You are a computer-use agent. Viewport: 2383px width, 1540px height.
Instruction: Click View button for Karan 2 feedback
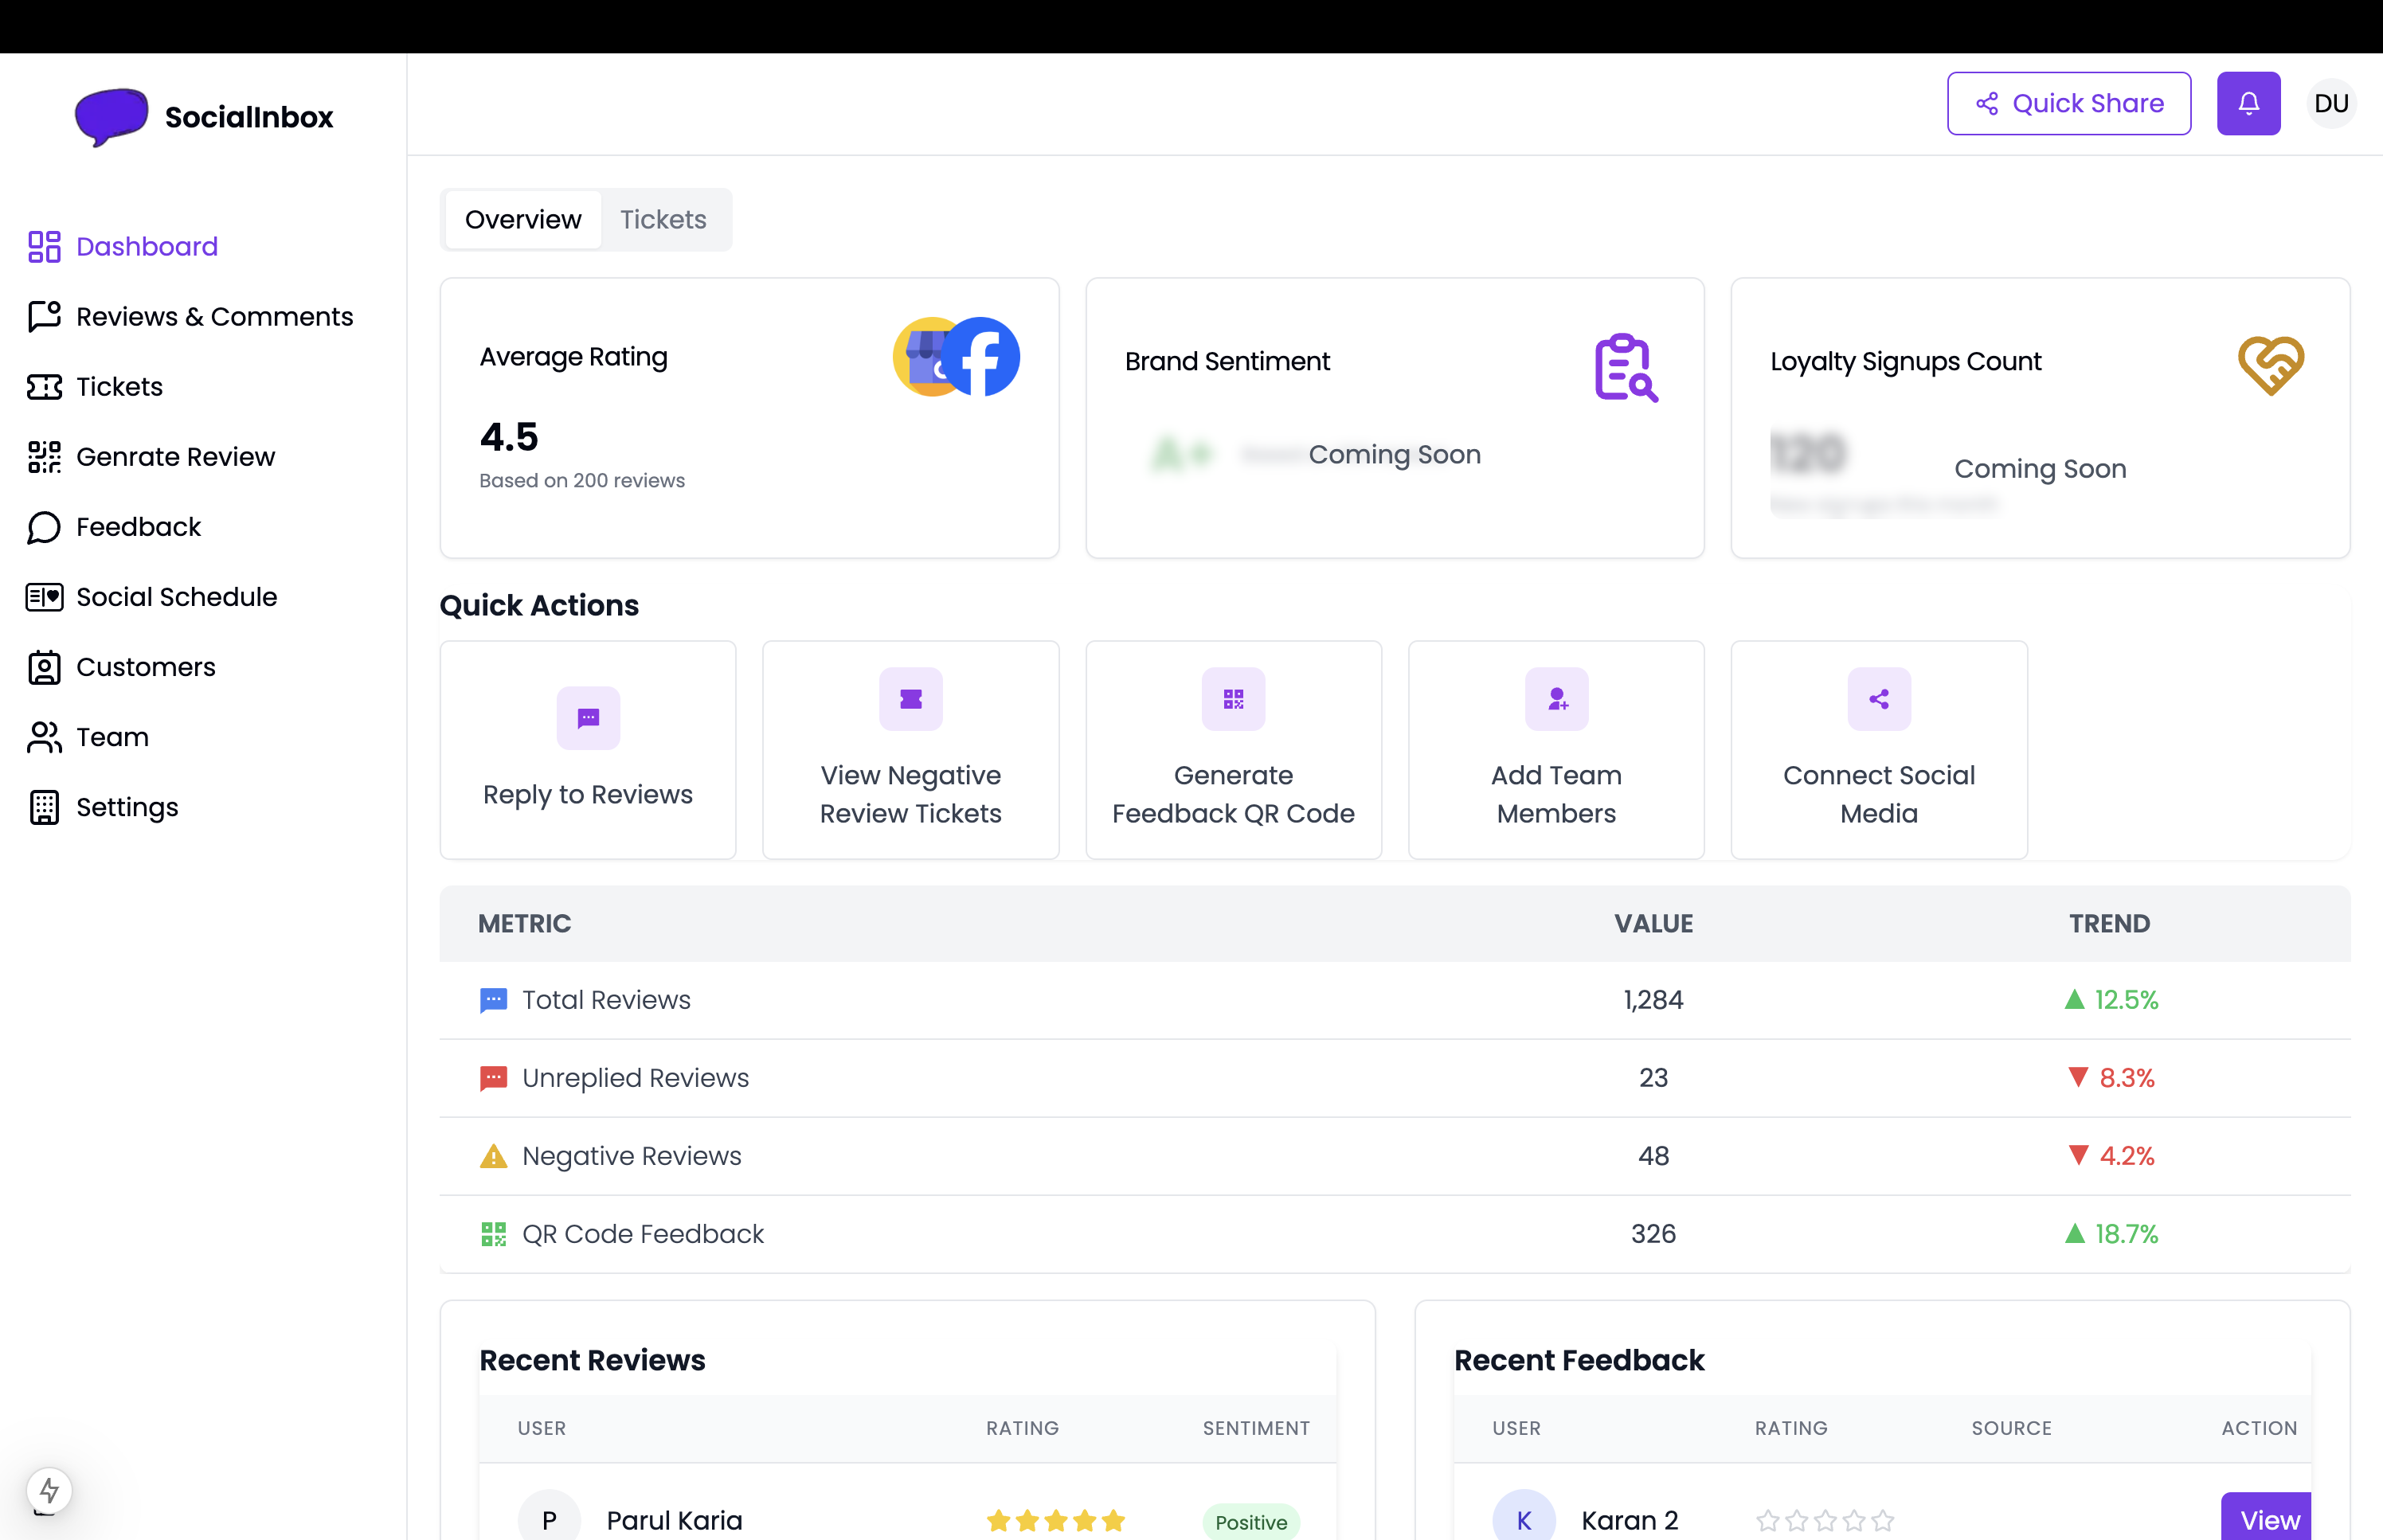pyautogui.click(x=2268, y=1519)
